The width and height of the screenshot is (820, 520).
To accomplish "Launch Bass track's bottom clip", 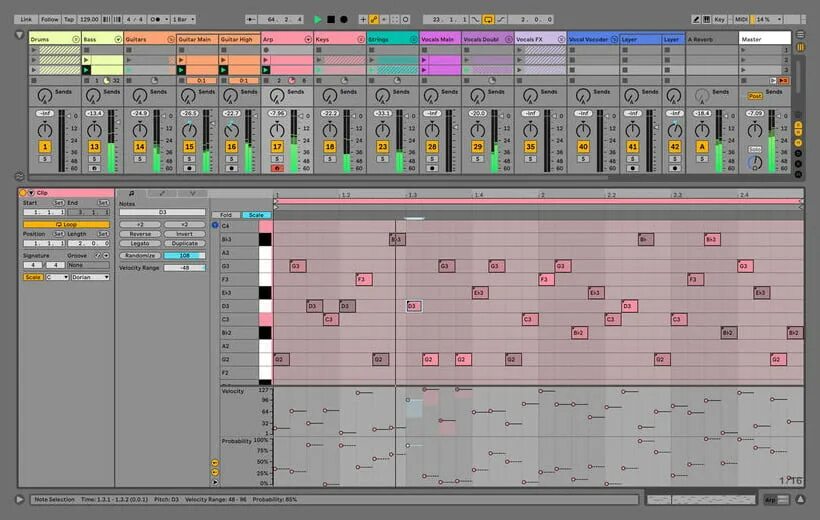I will [x=86, y=70].
